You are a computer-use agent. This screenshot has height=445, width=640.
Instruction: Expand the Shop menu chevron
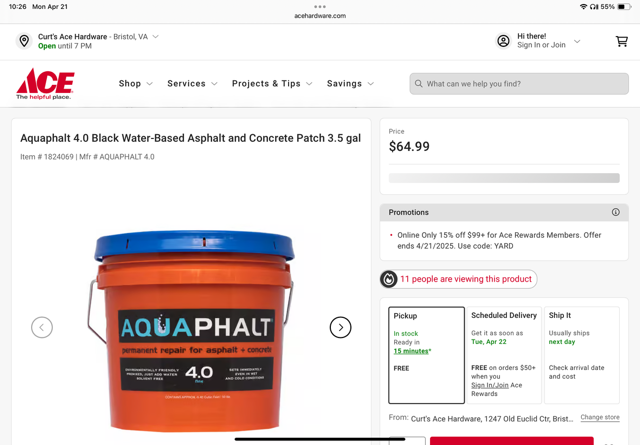[x=150, y=84]
